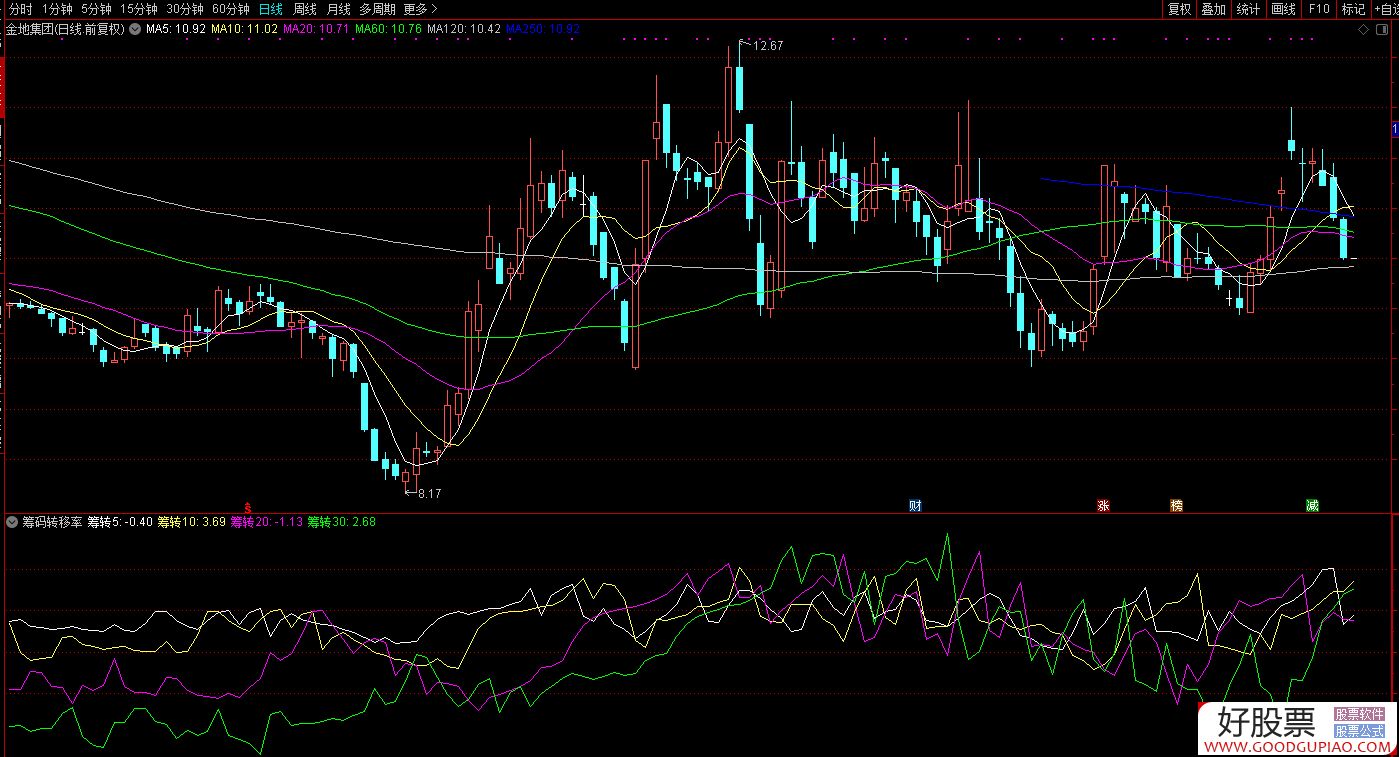Viewport: 1399px width, 757px height.
Task: Click the 12.67 high price label
Action: coord(767,46)
